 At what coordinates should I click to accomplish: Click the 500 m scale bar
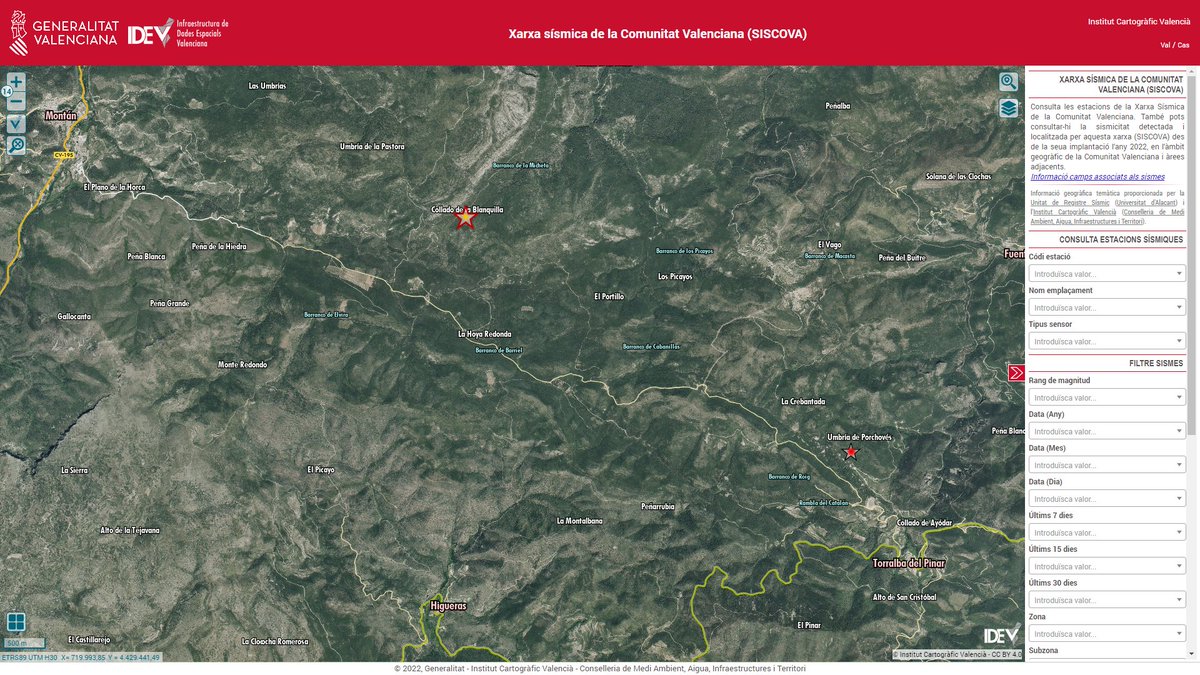(x=23, y=643)
